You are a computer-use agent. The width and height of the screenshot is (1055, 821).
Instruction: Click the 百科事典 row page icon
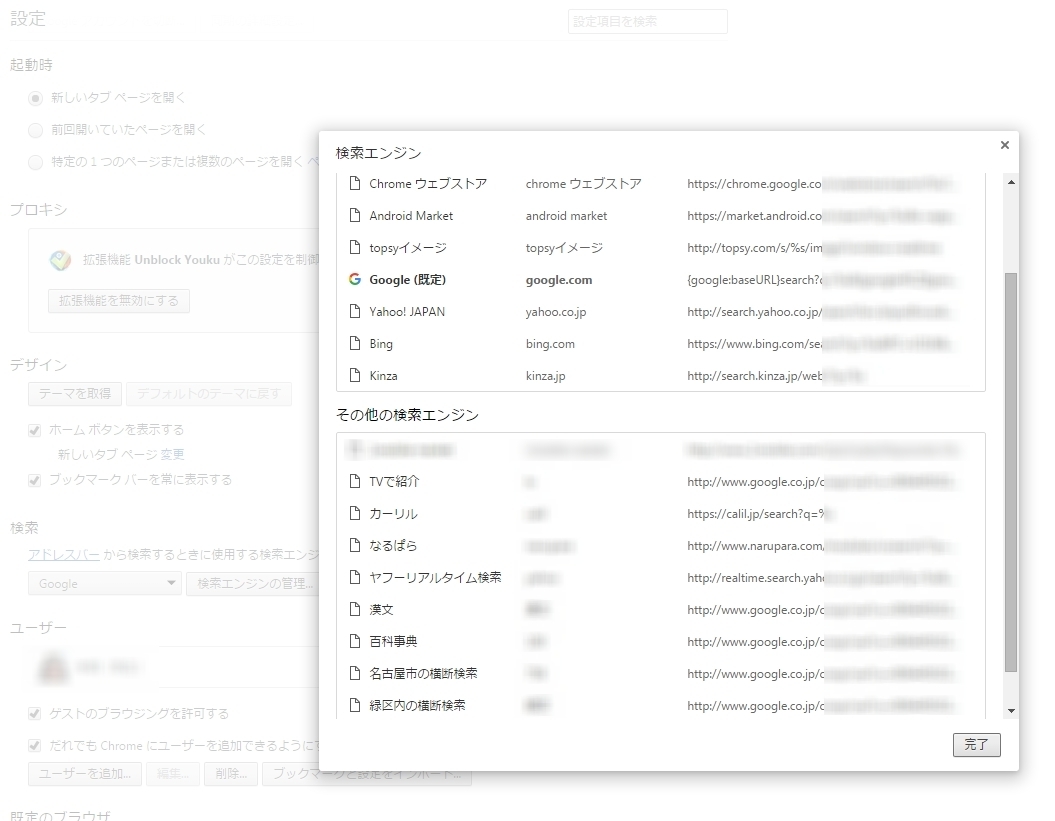point(355,641)
